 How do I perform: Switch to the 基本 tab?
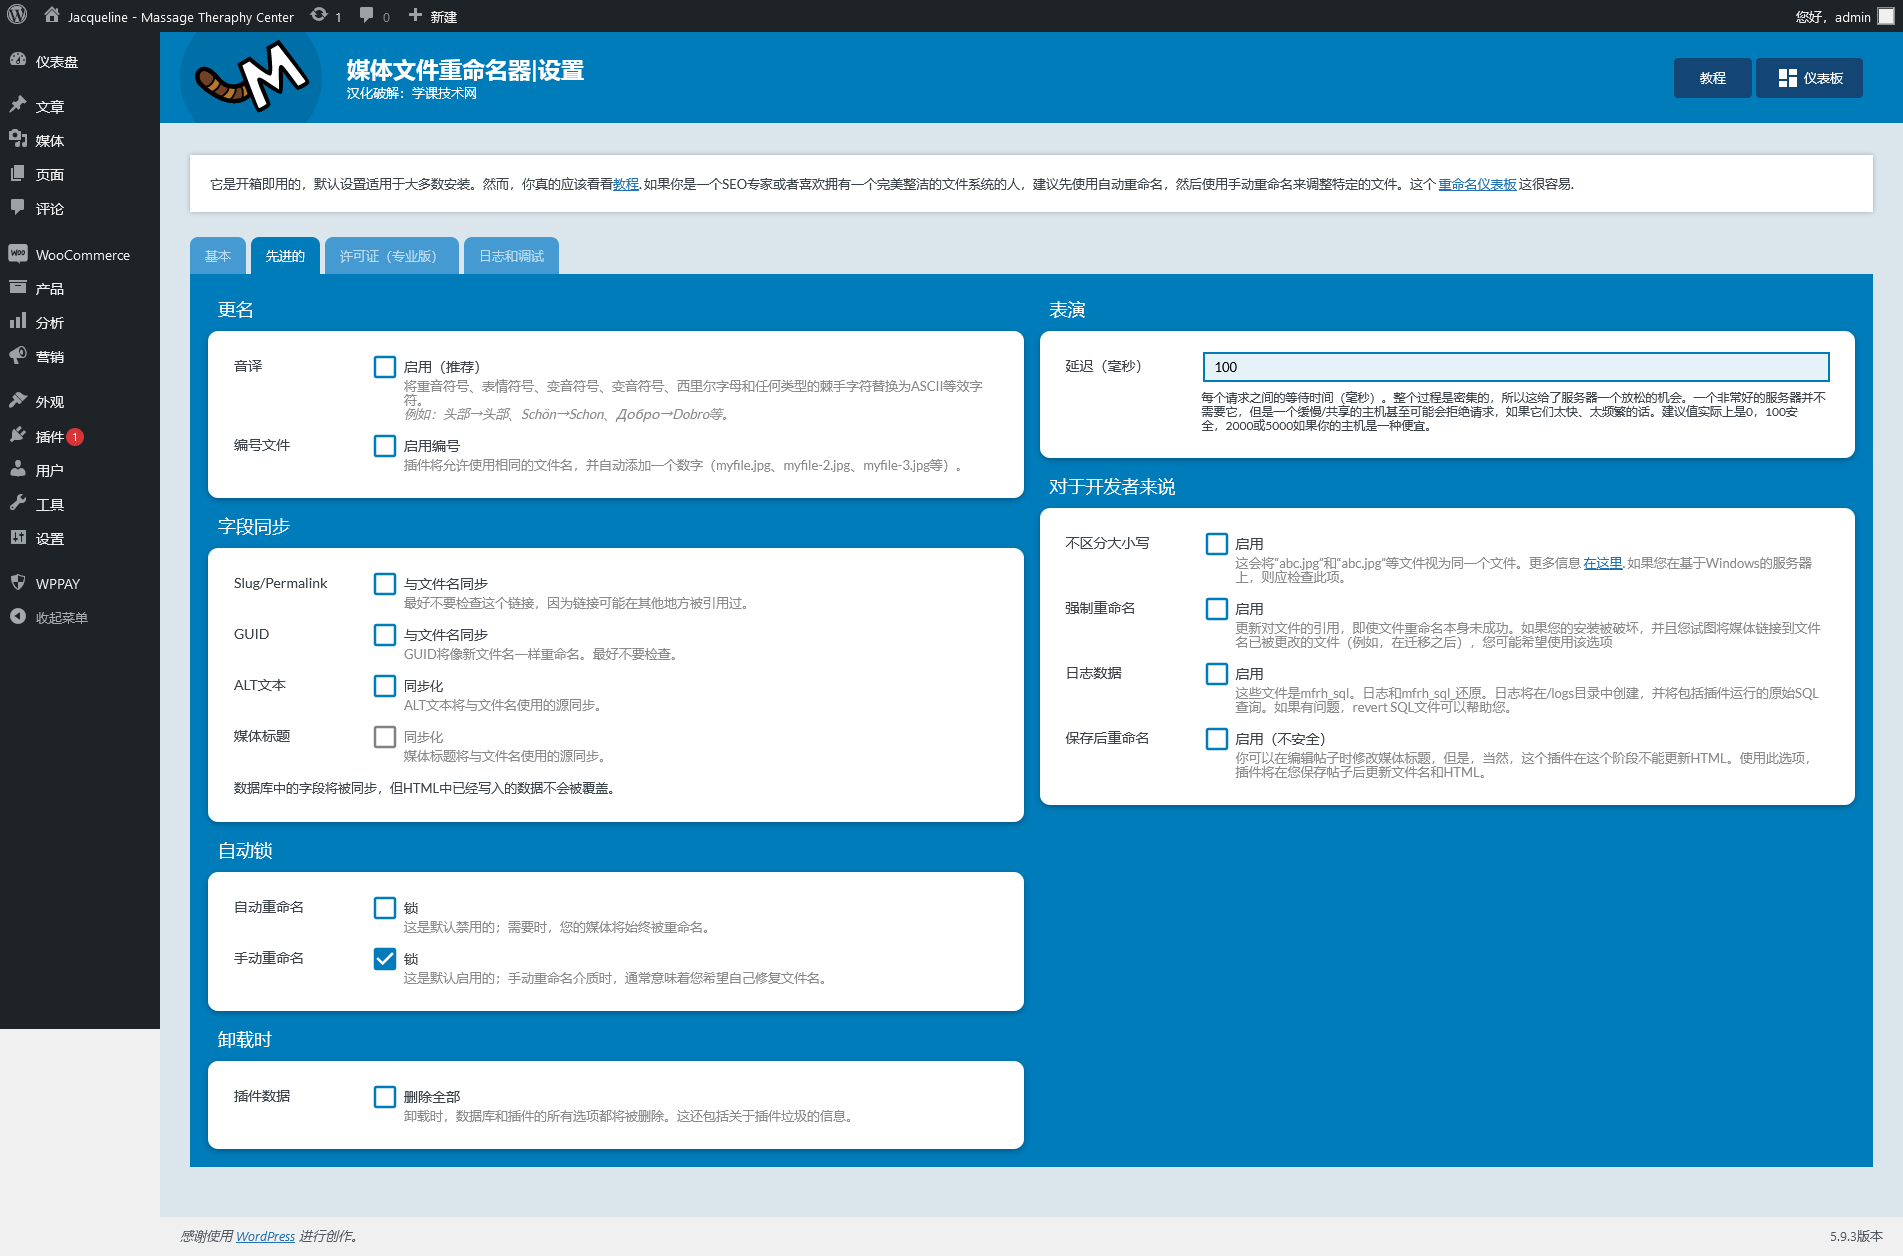click(218, 256)
